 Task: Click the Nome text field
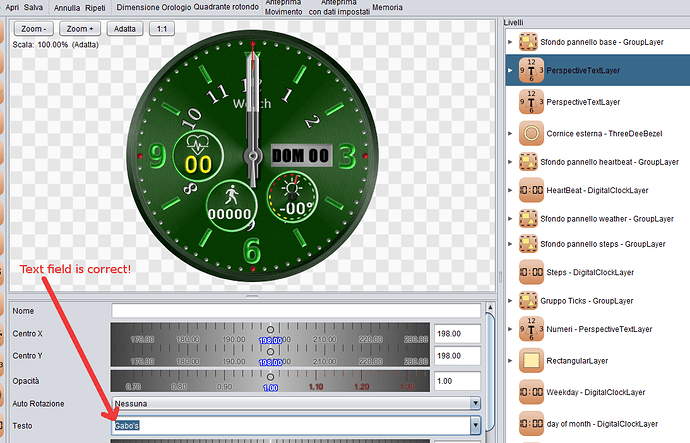[296, 311]
